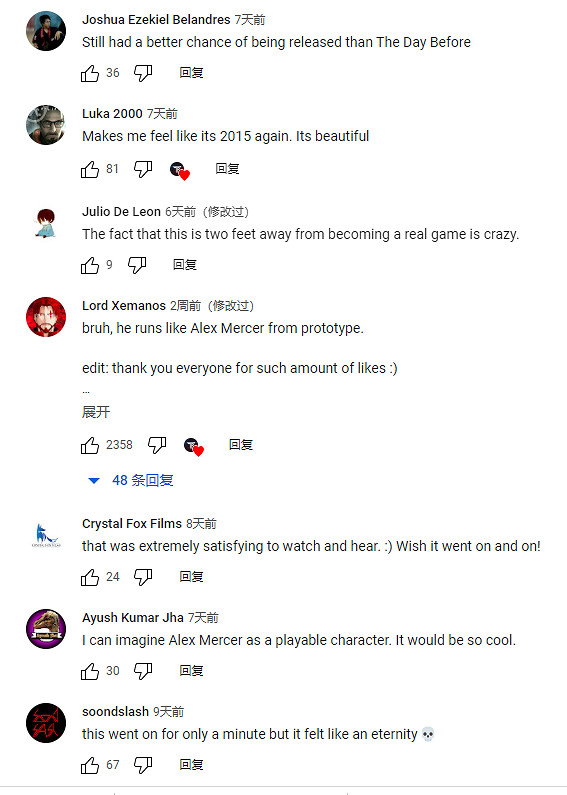
Task: Thumbs up Lord Xemanos's Alex Mercer comment
Action: tap(90, 445)
